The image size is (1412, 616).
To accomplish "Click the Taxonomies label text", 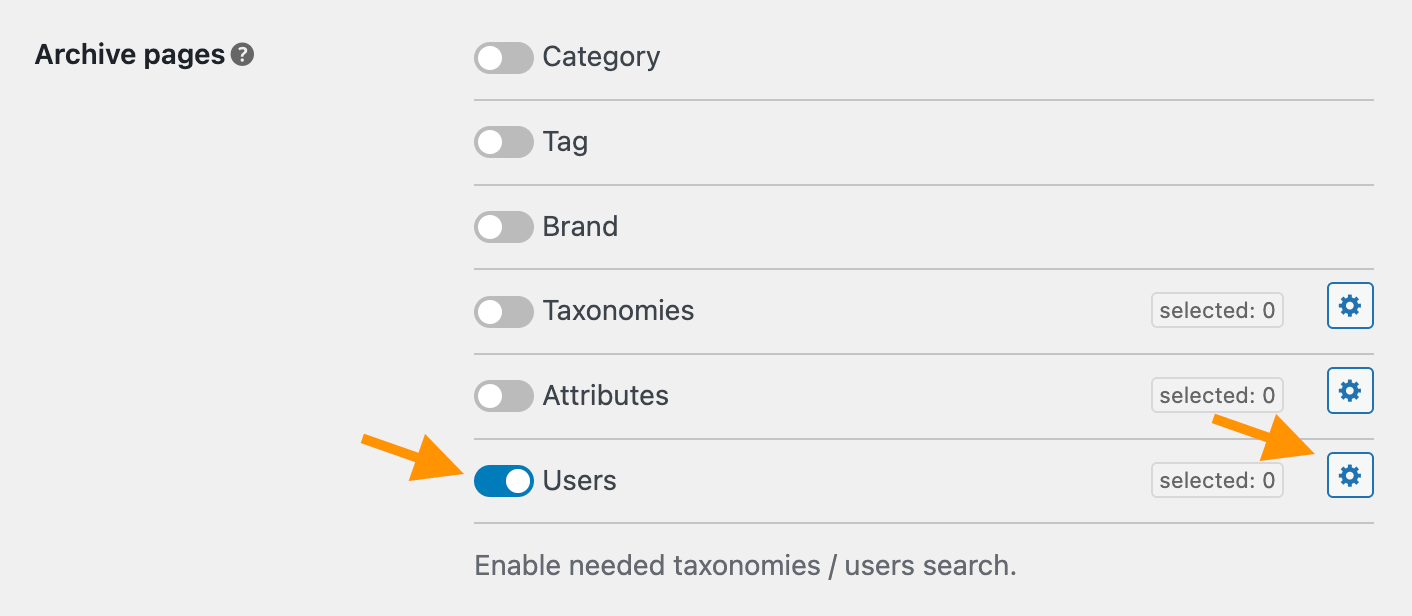I will tap(618, 311).
